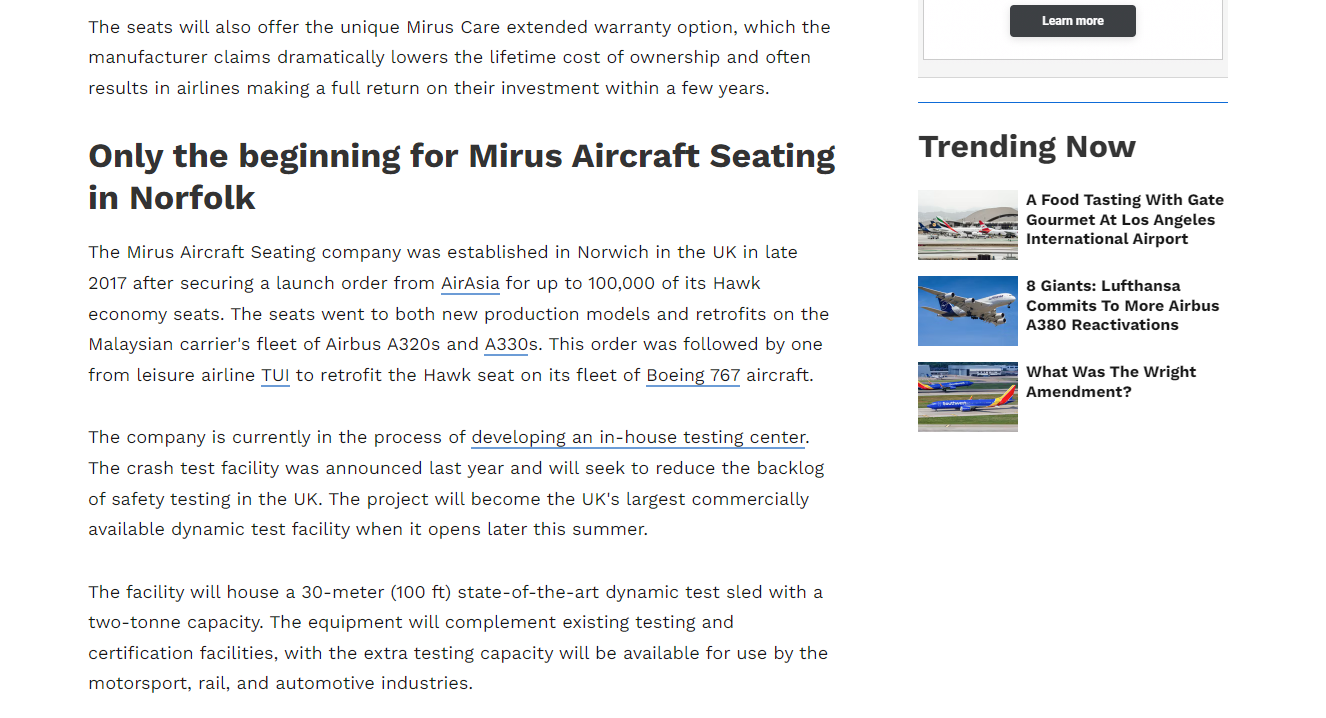This screenshot has height=718, width=1326.
Task: Read 'What Was The Wright Amendment?' article
Action: pos(1111,382)
